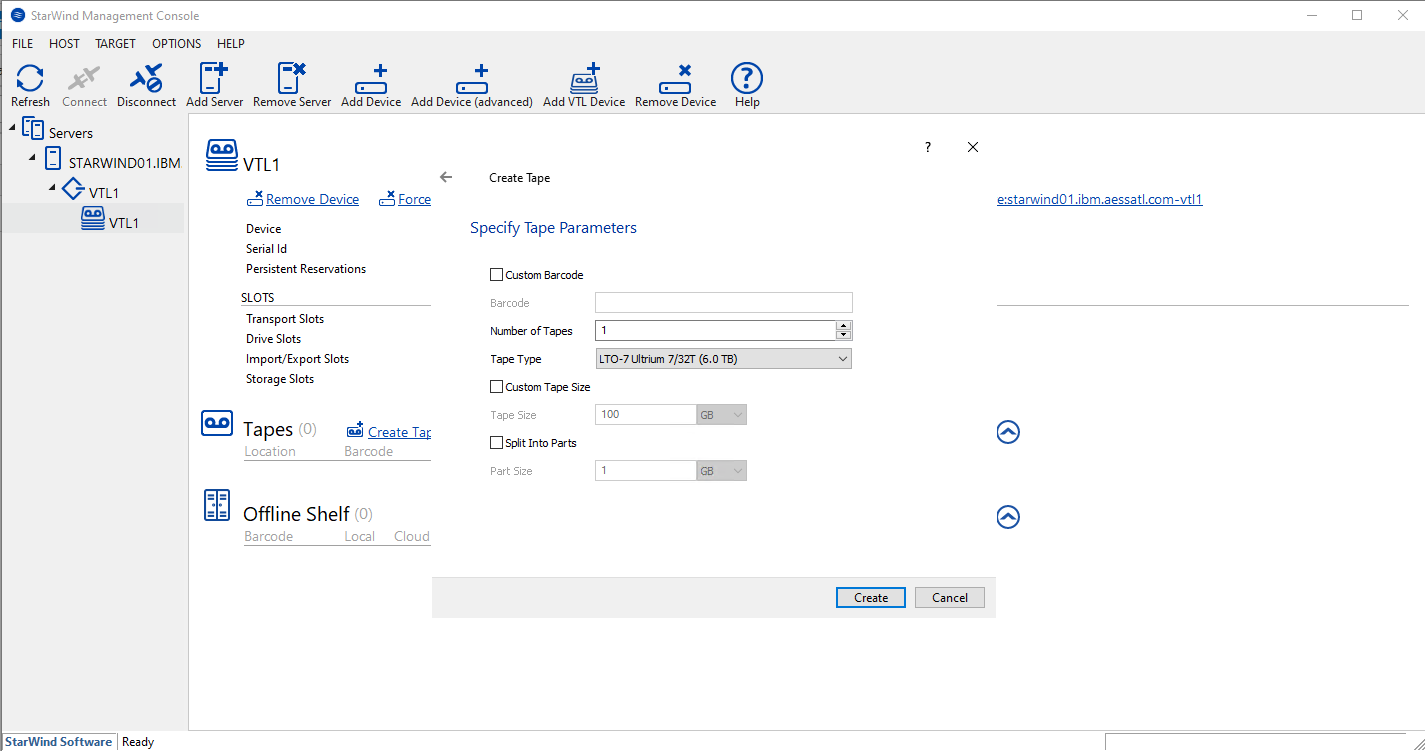Click the Barcode input field

coord(723,302)
